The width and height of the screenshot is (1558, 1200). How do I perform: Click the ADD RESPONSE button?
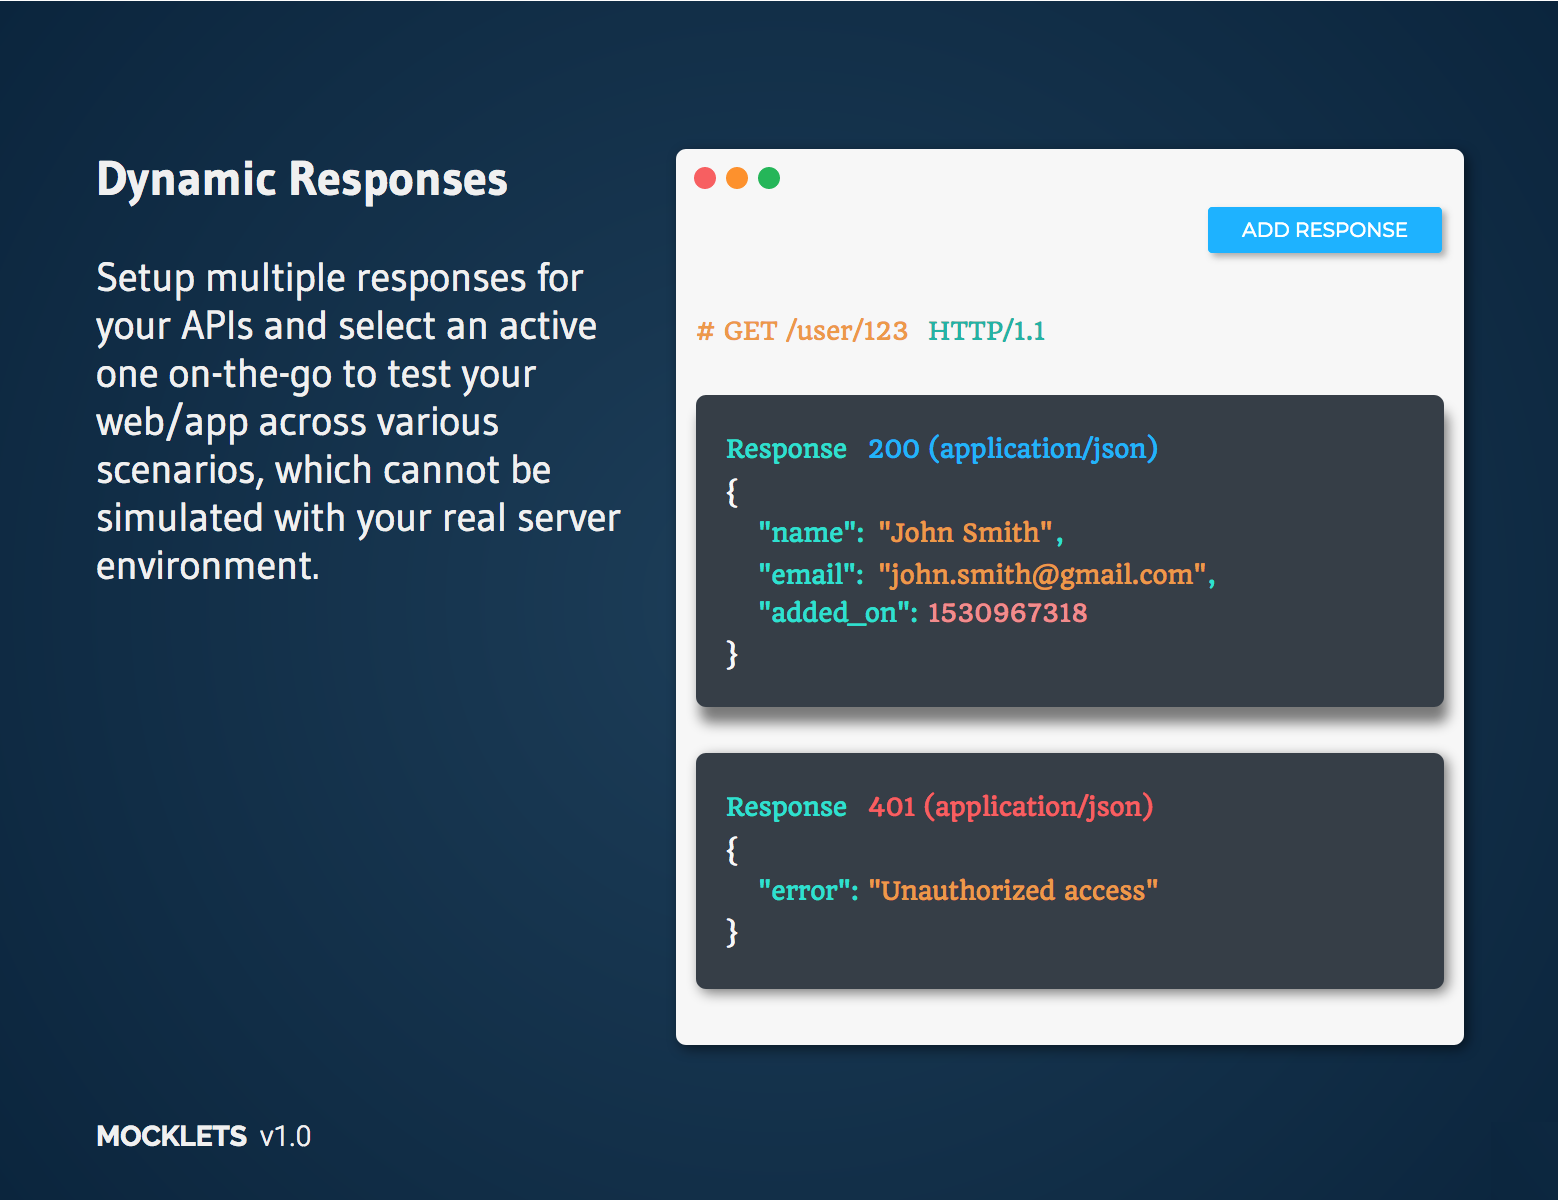click(x=1324, y=230)
